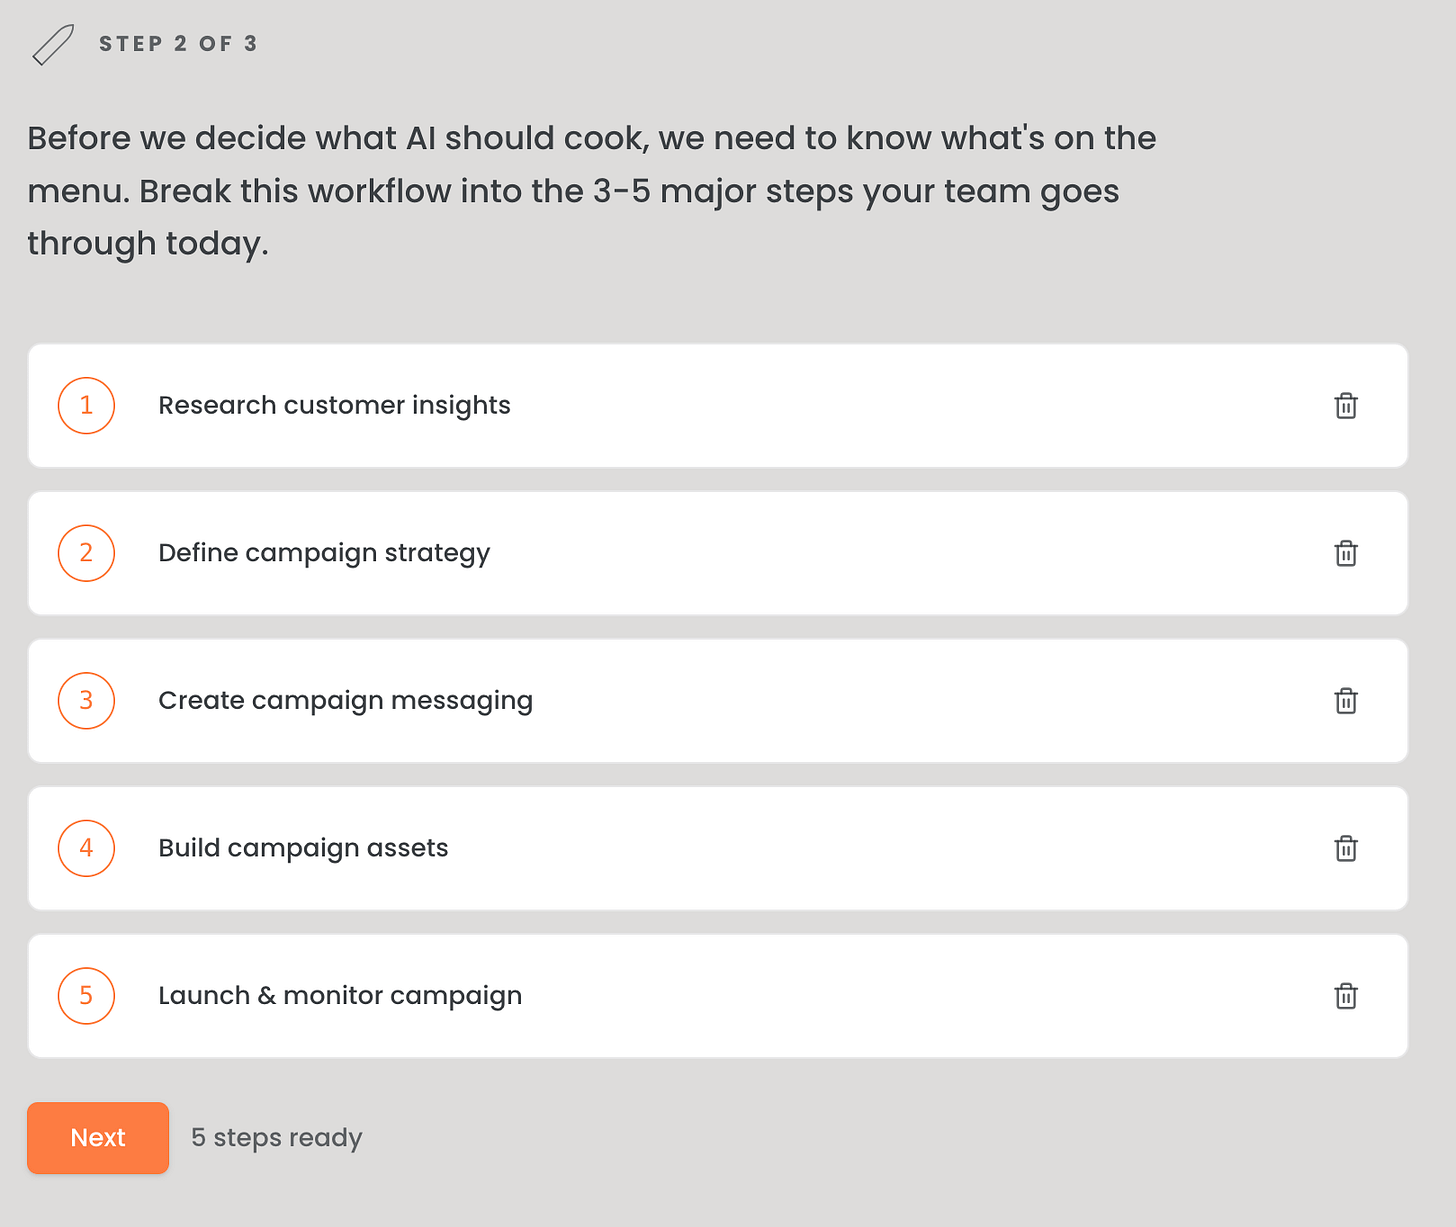Delete the Define campaign strategy step
The width and height of the screenshot is (1456, 1227).
coord(1346,553)
